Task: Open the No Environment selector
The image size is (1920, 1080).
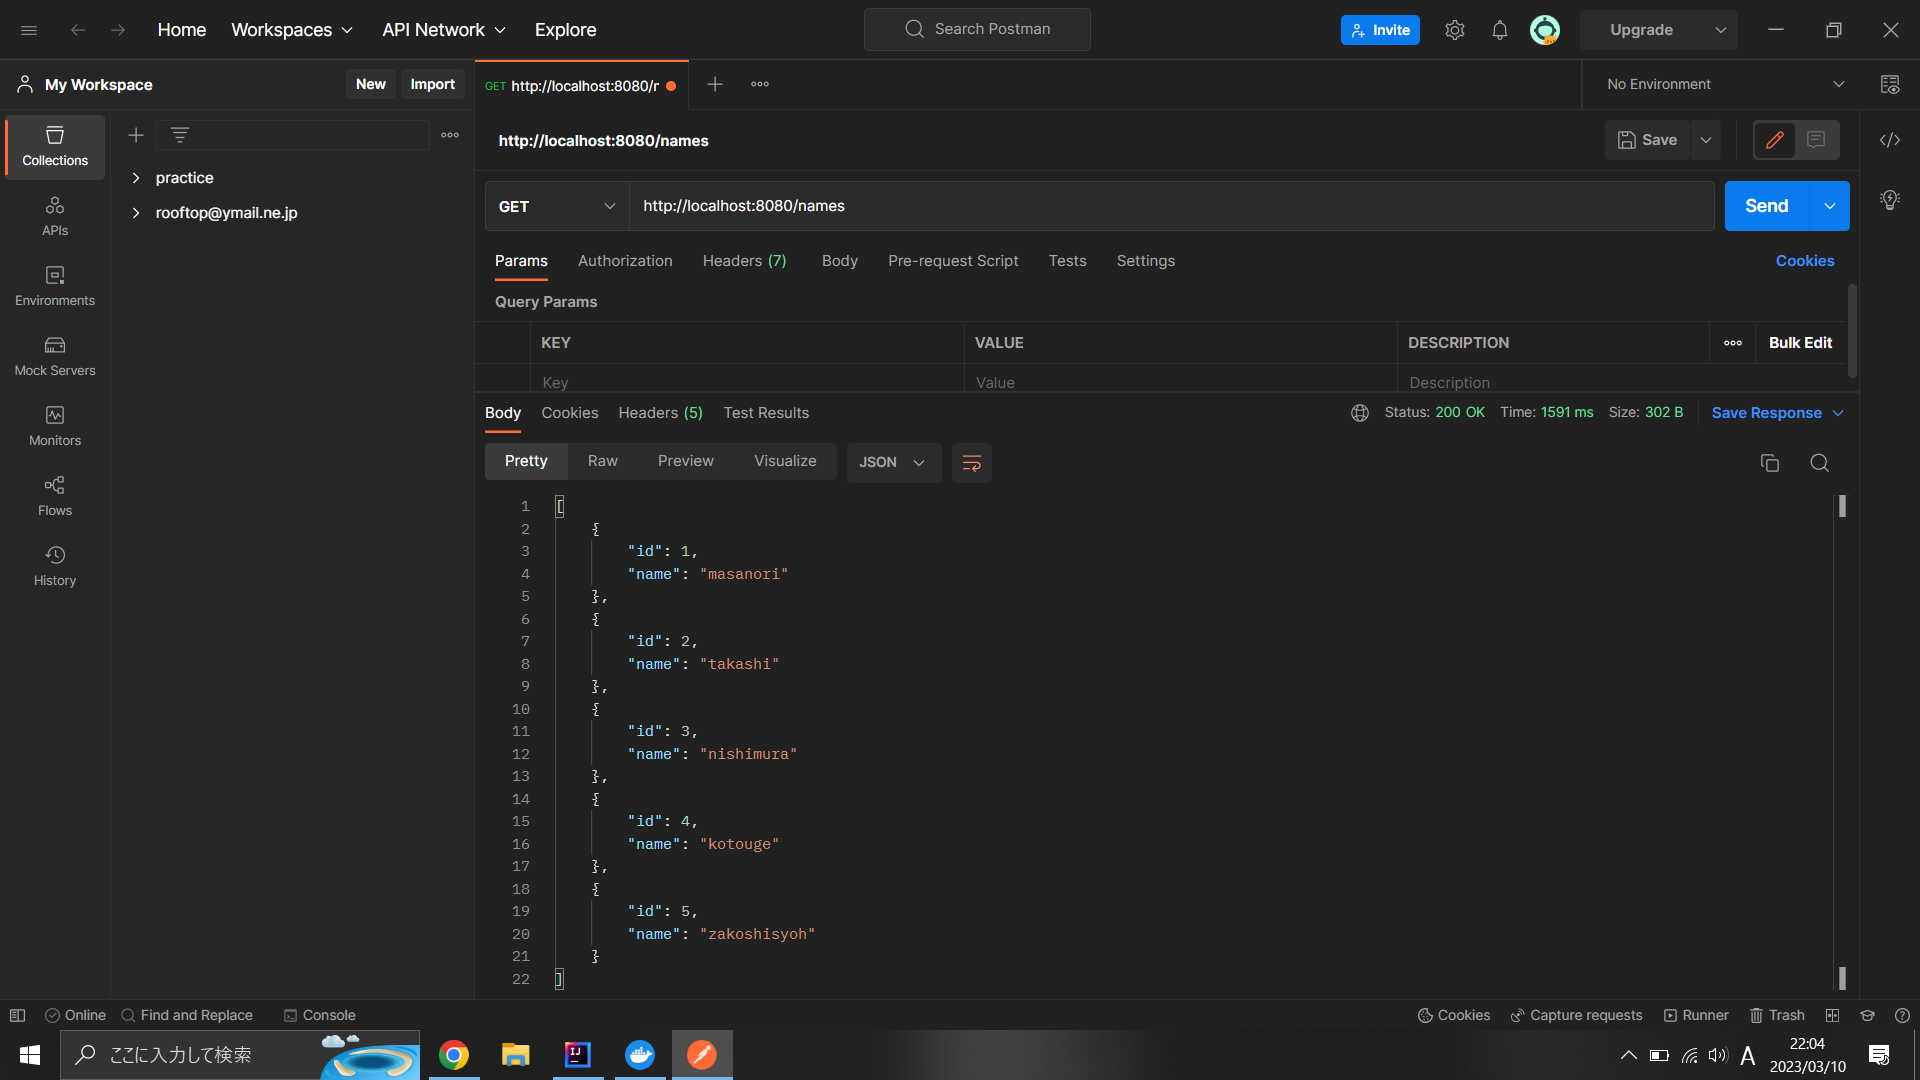Action: [1725, 85]
